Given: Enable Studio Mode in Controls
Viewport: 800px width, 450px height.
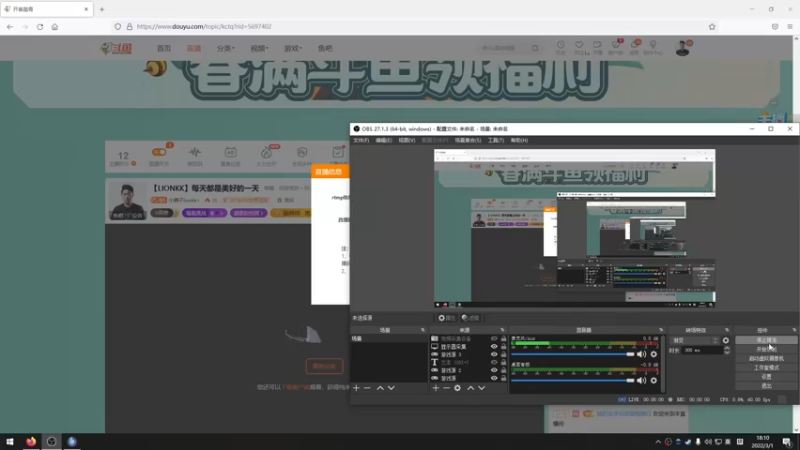Looking at the screenshot, I should [x=766, y=368].
